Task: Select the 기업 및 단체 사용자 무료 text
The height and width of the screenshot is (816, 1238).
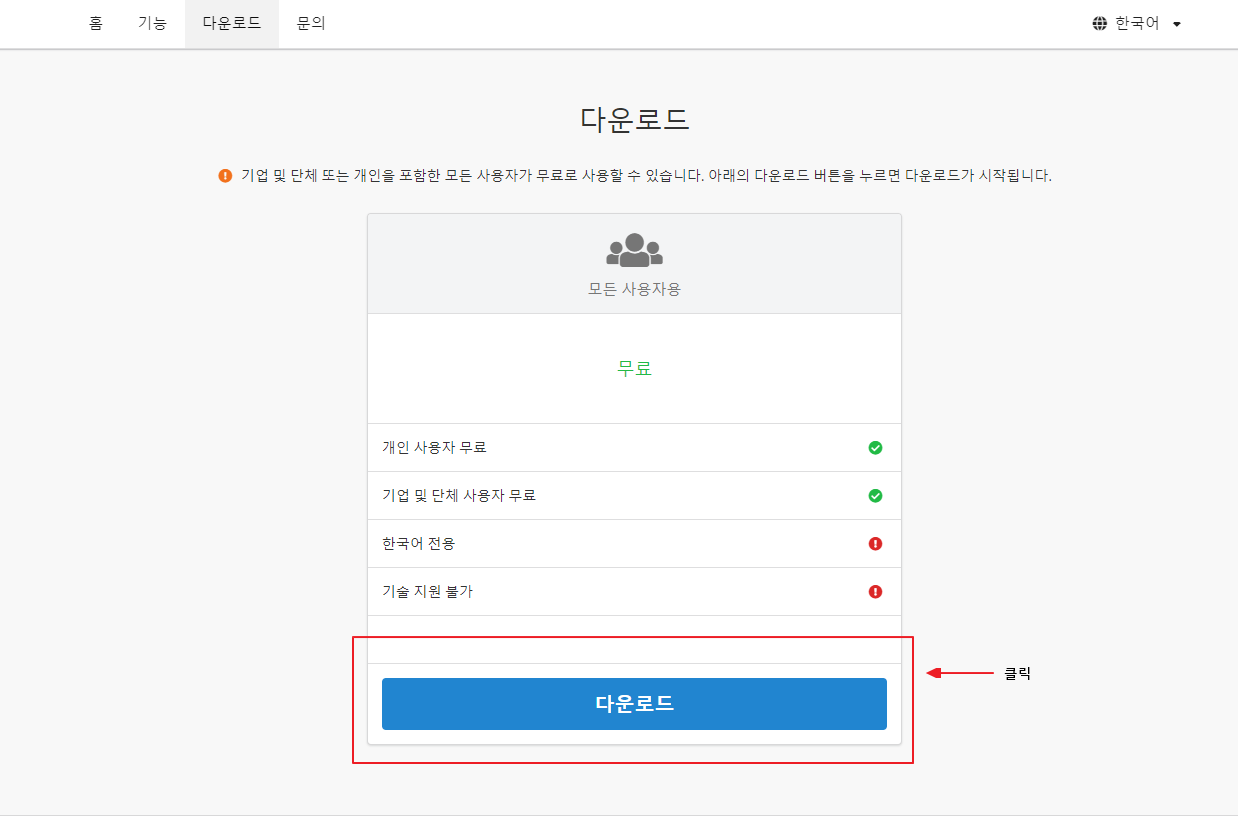Action: tap(459, 495)
